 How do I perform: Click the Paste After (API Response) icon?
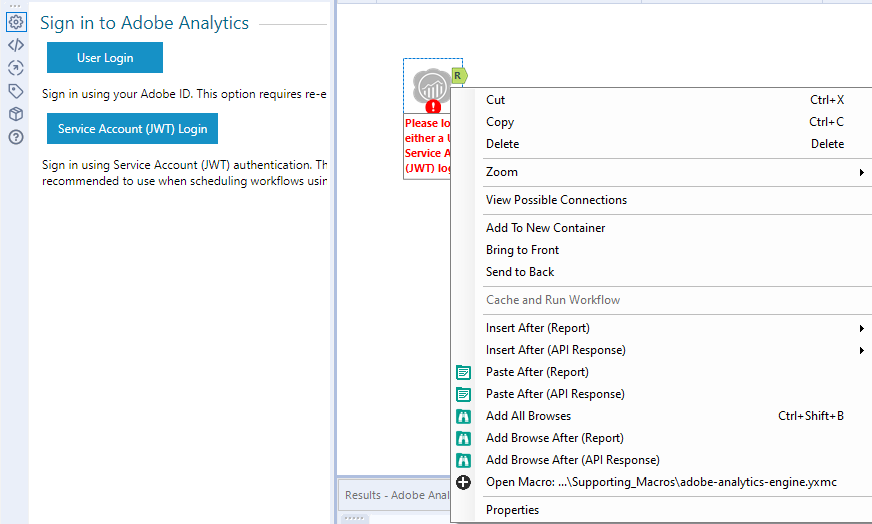click(x=463, y=394)
